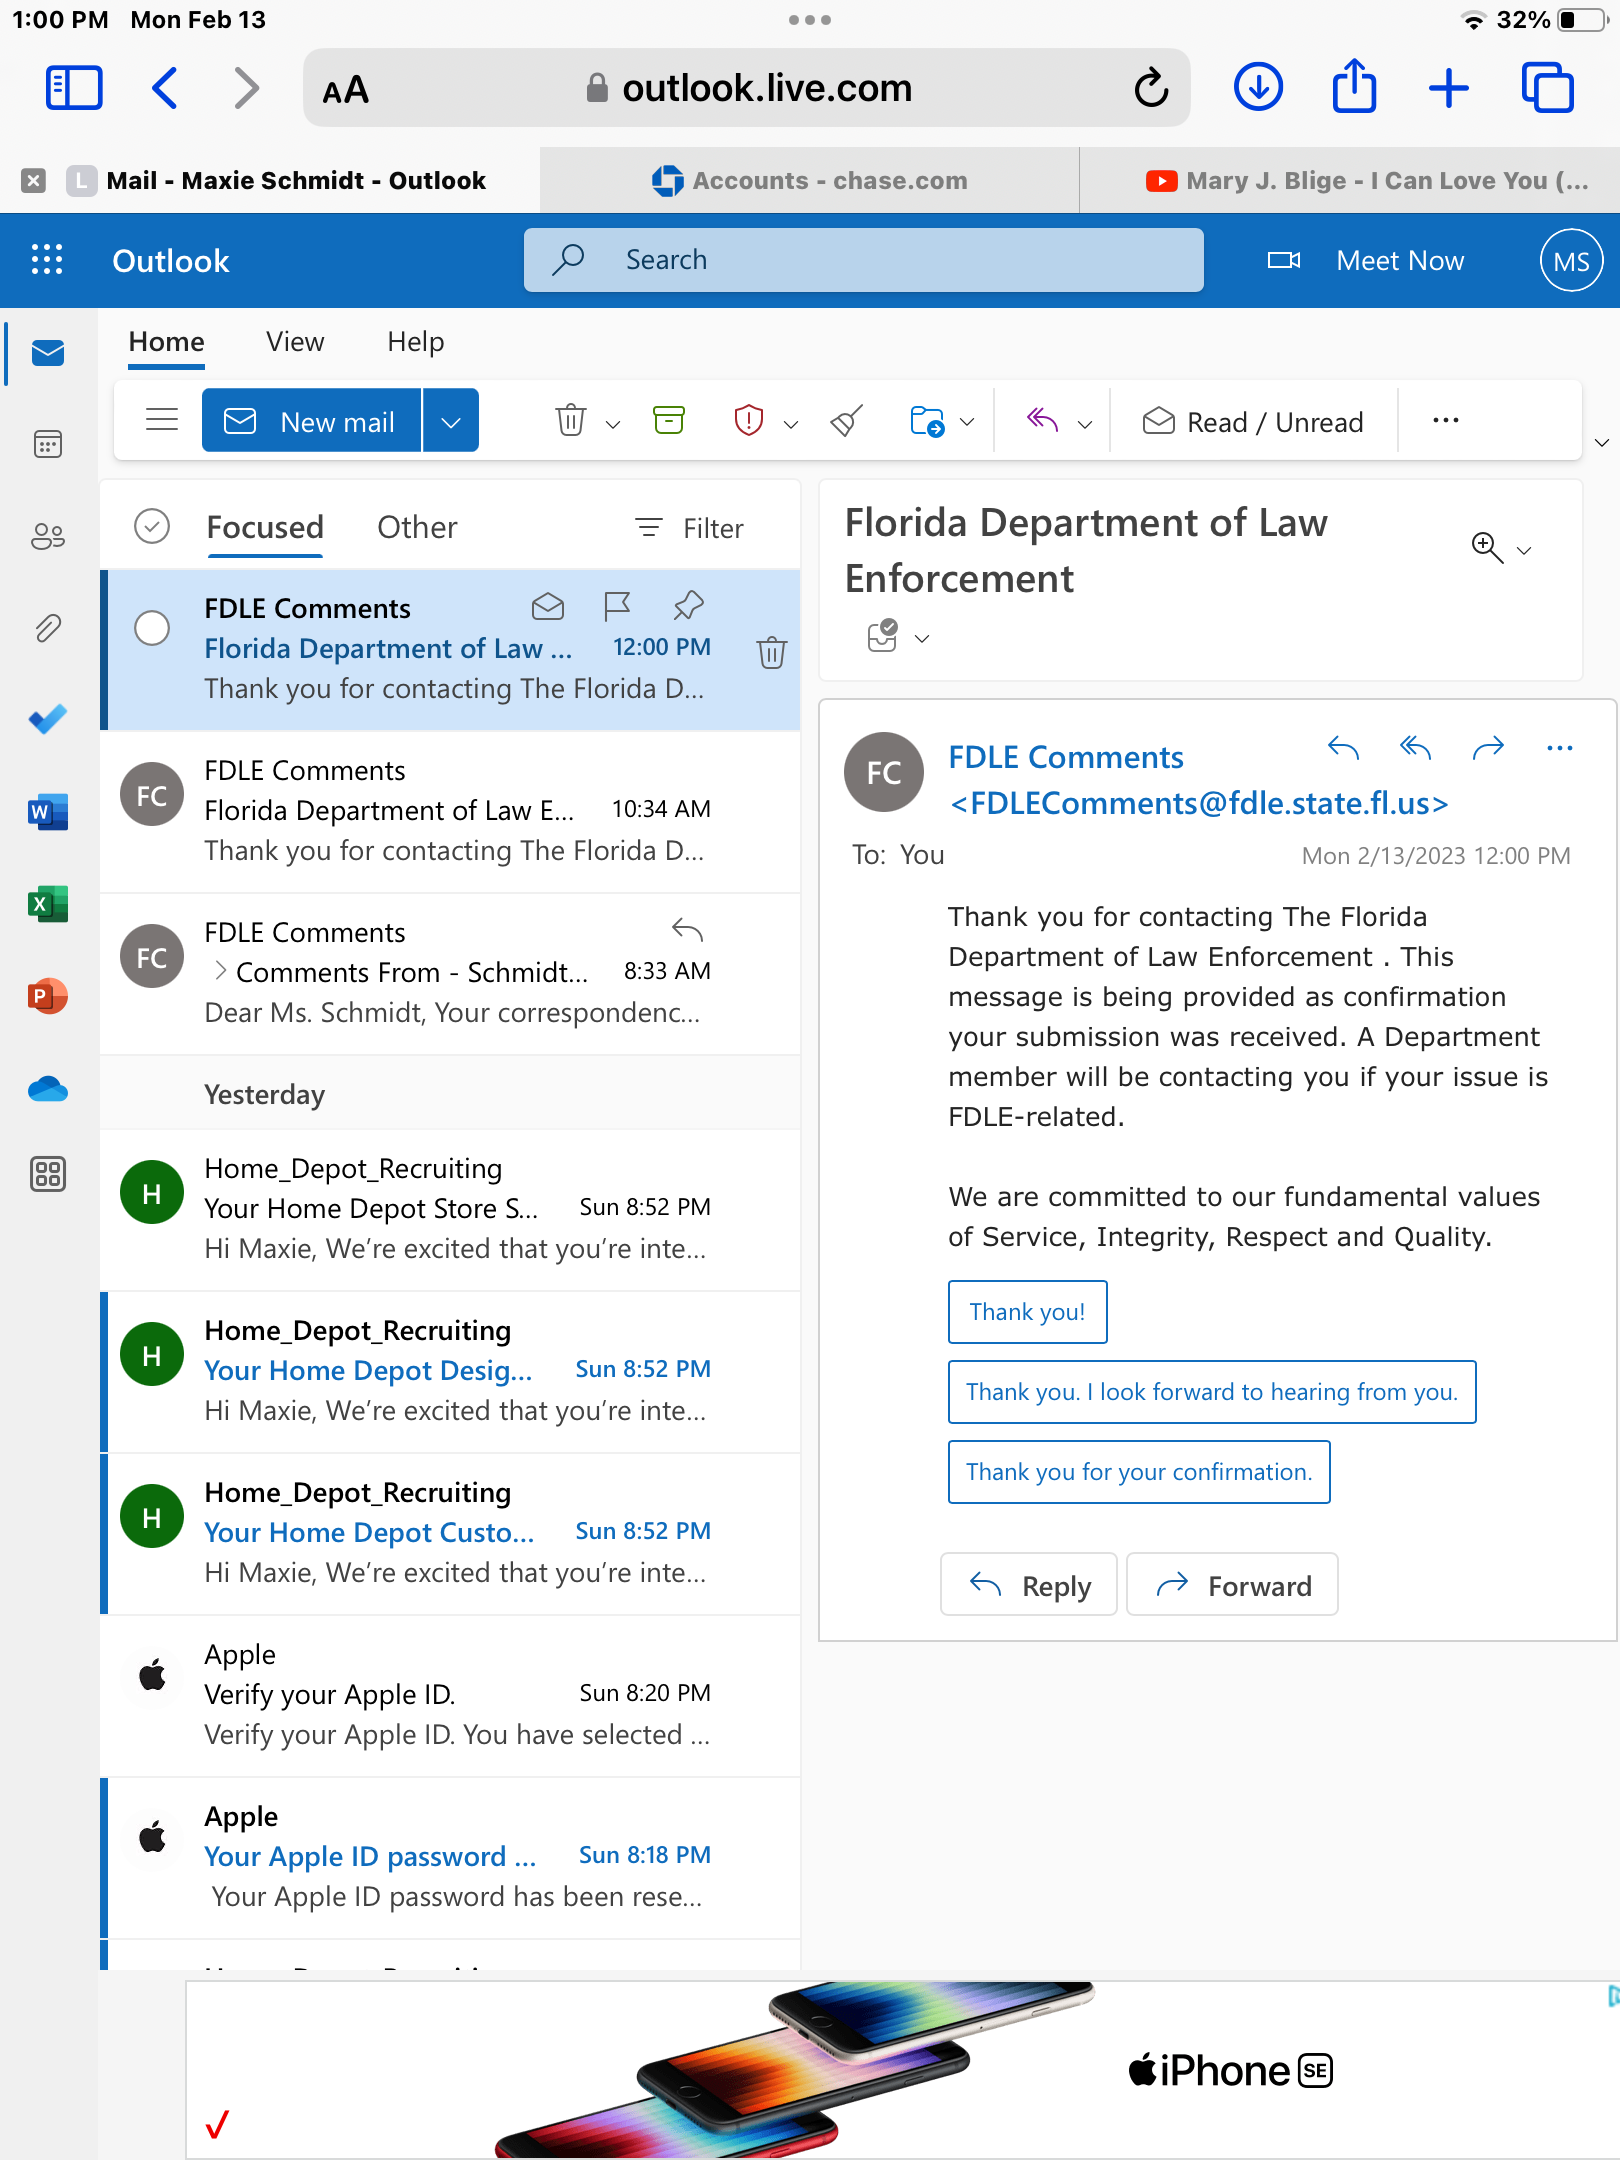Open To Do checkmark app

click(x=48, y=719)
